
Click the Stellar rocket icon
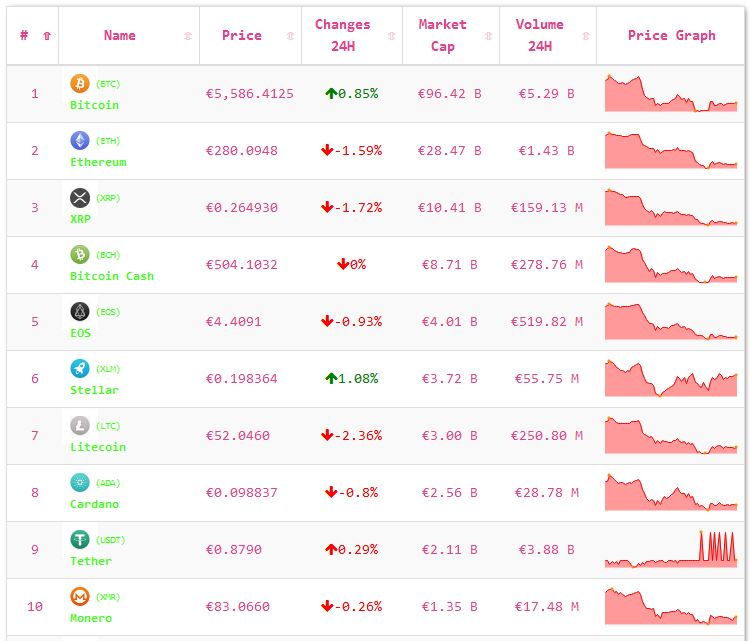pos(80,368)
